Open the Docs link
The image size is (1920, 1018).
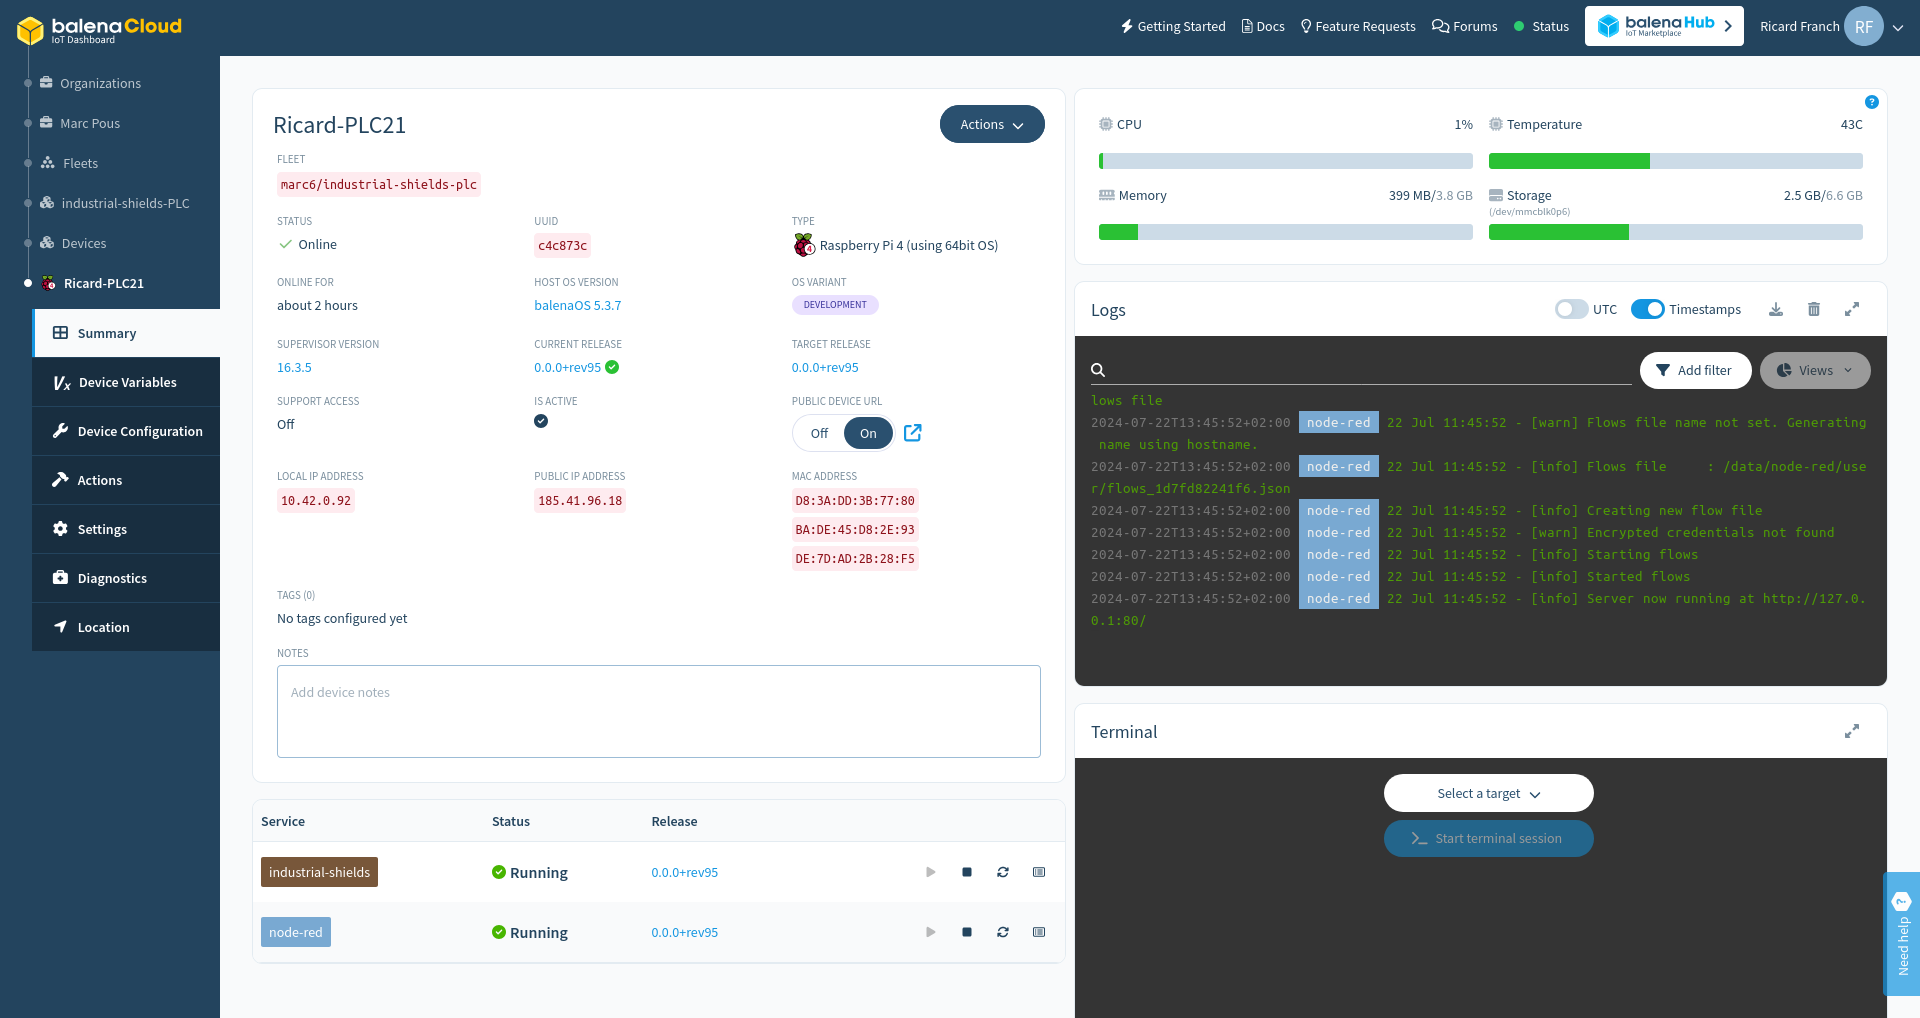(1263, 26)
